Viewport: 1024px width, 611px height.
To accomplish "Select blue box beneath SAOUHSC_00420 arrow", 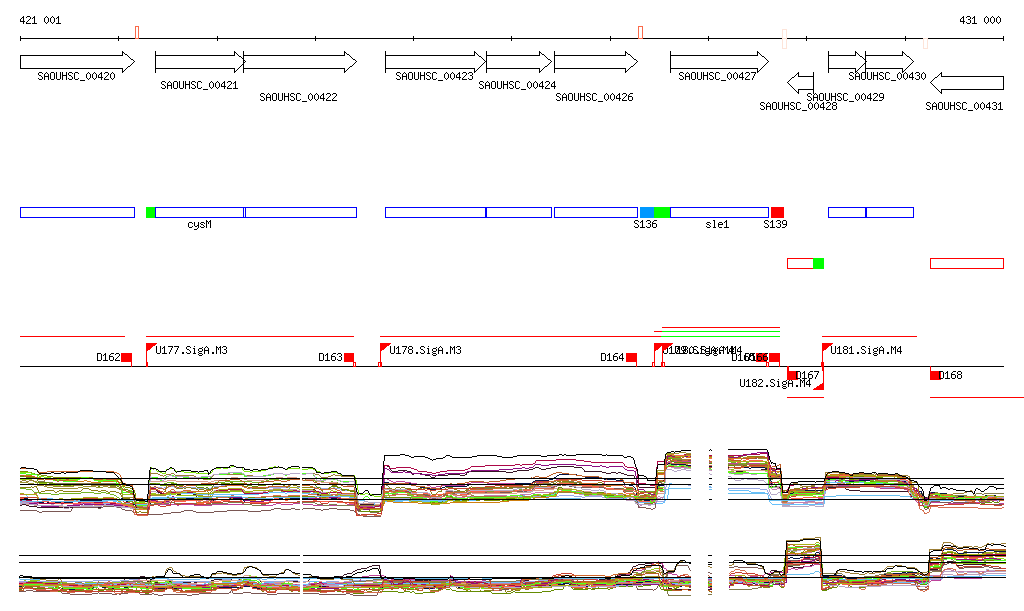I will pos(77,212).
